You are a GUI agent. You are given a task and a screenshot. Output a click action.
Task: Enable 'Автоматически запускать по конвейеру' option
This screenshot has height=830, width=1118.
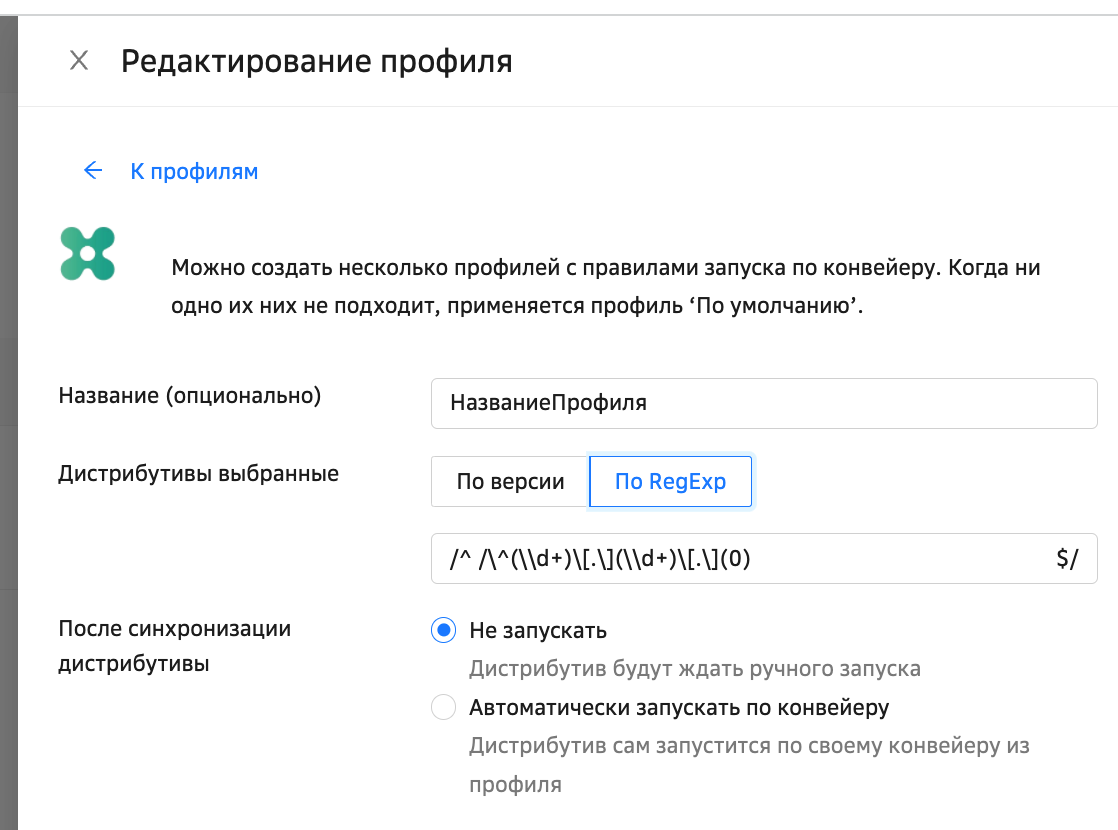pyautogui.click(x=443, y=708)
